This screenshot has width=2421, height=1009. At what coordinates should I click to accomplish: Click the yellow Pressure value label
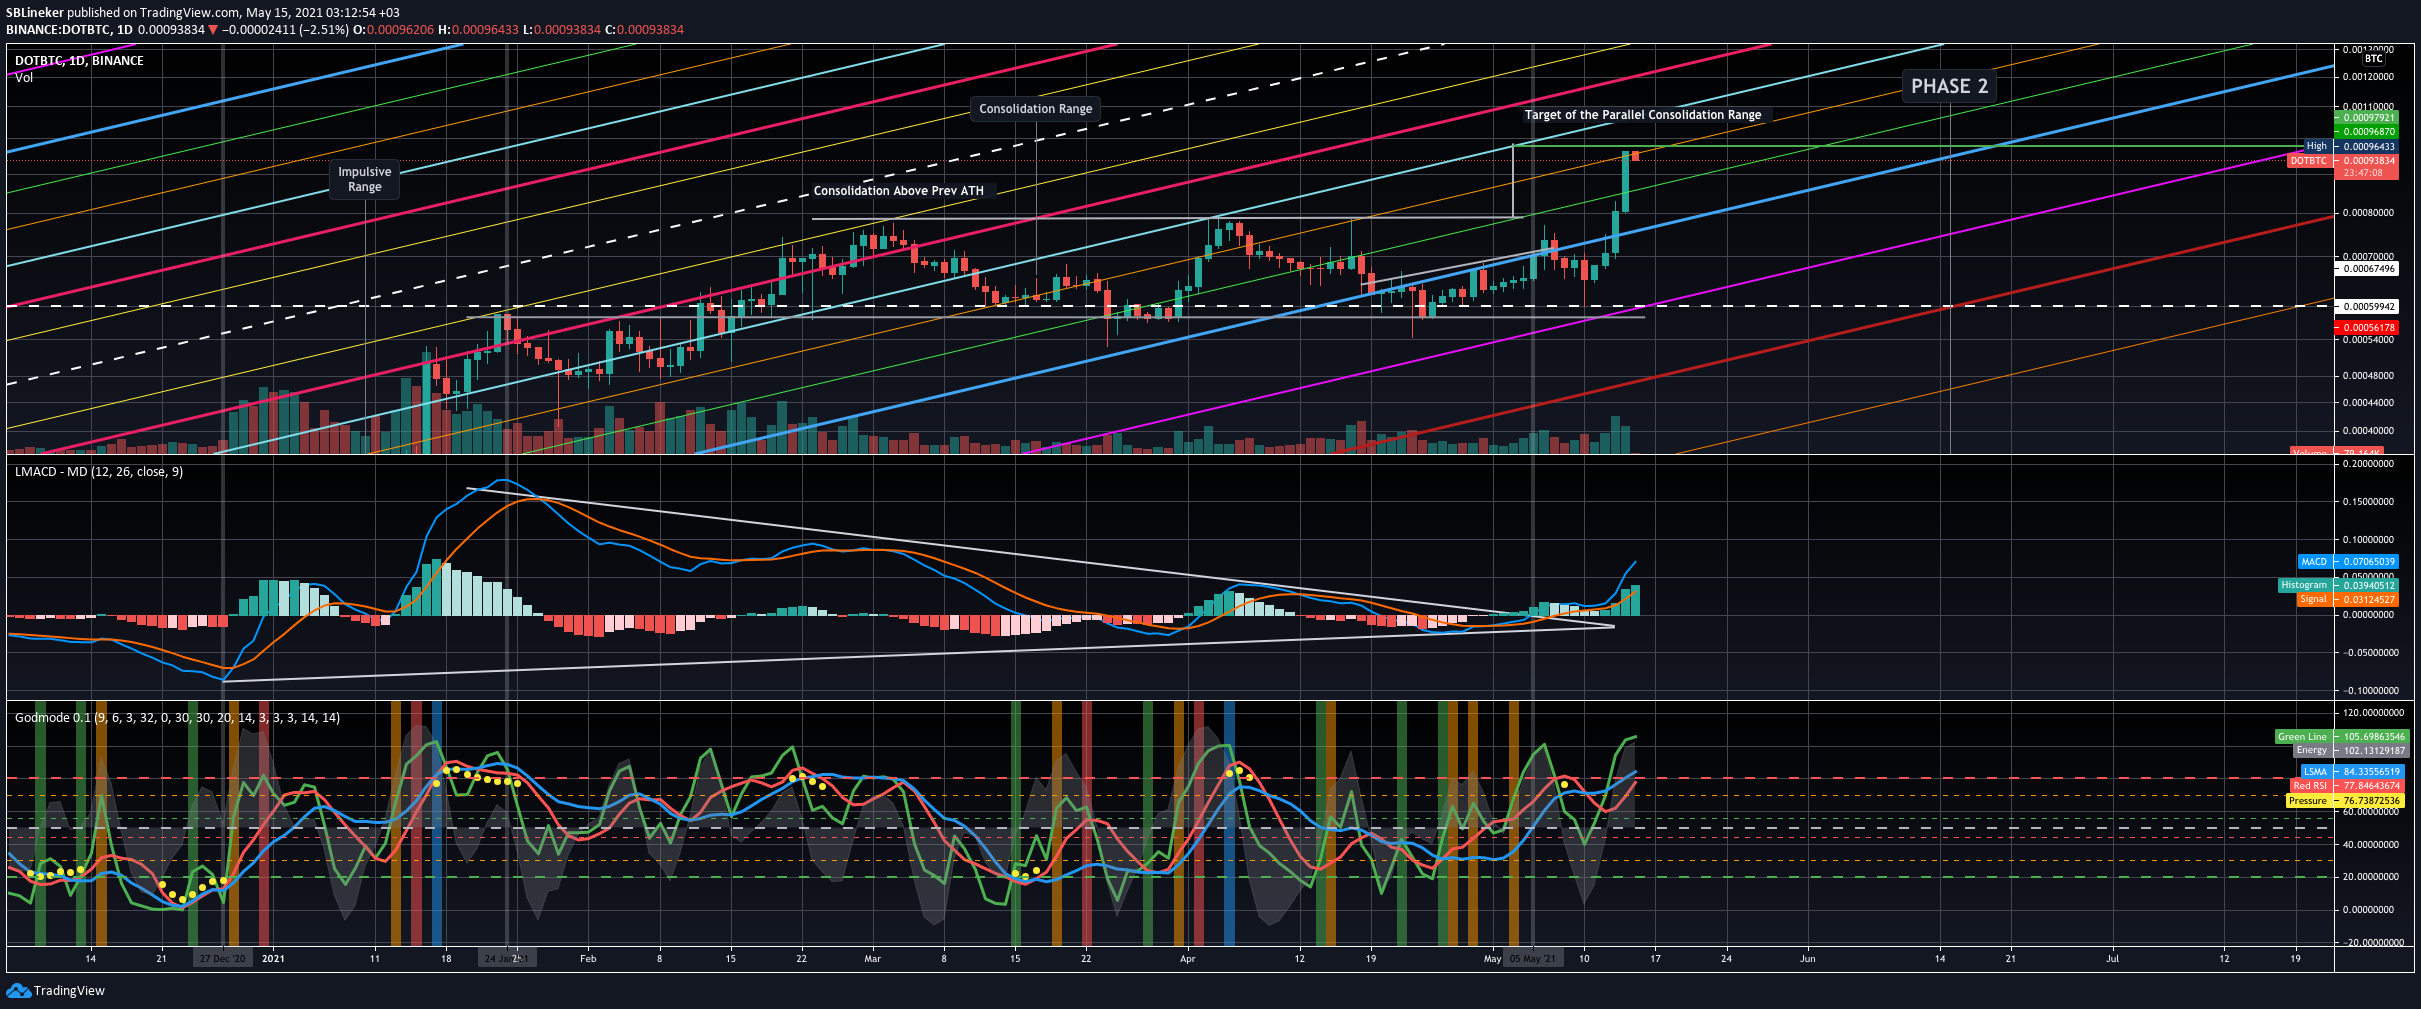[2345, 801]
